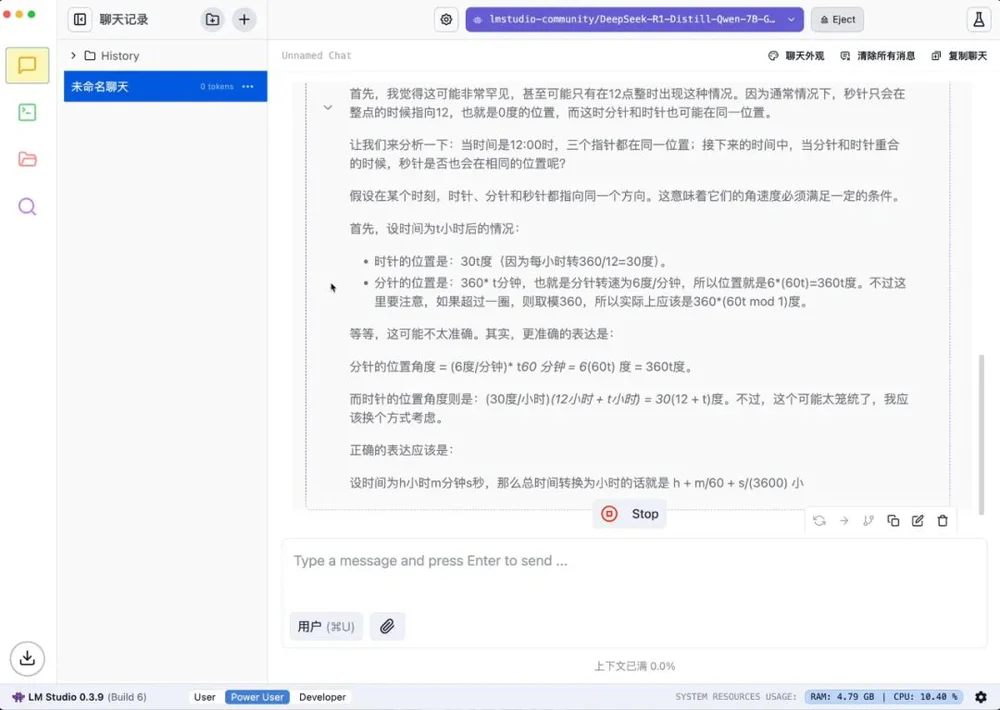Open the experiments flask icon
This screenshot has height=710, width=1000.
coord(977,19)
